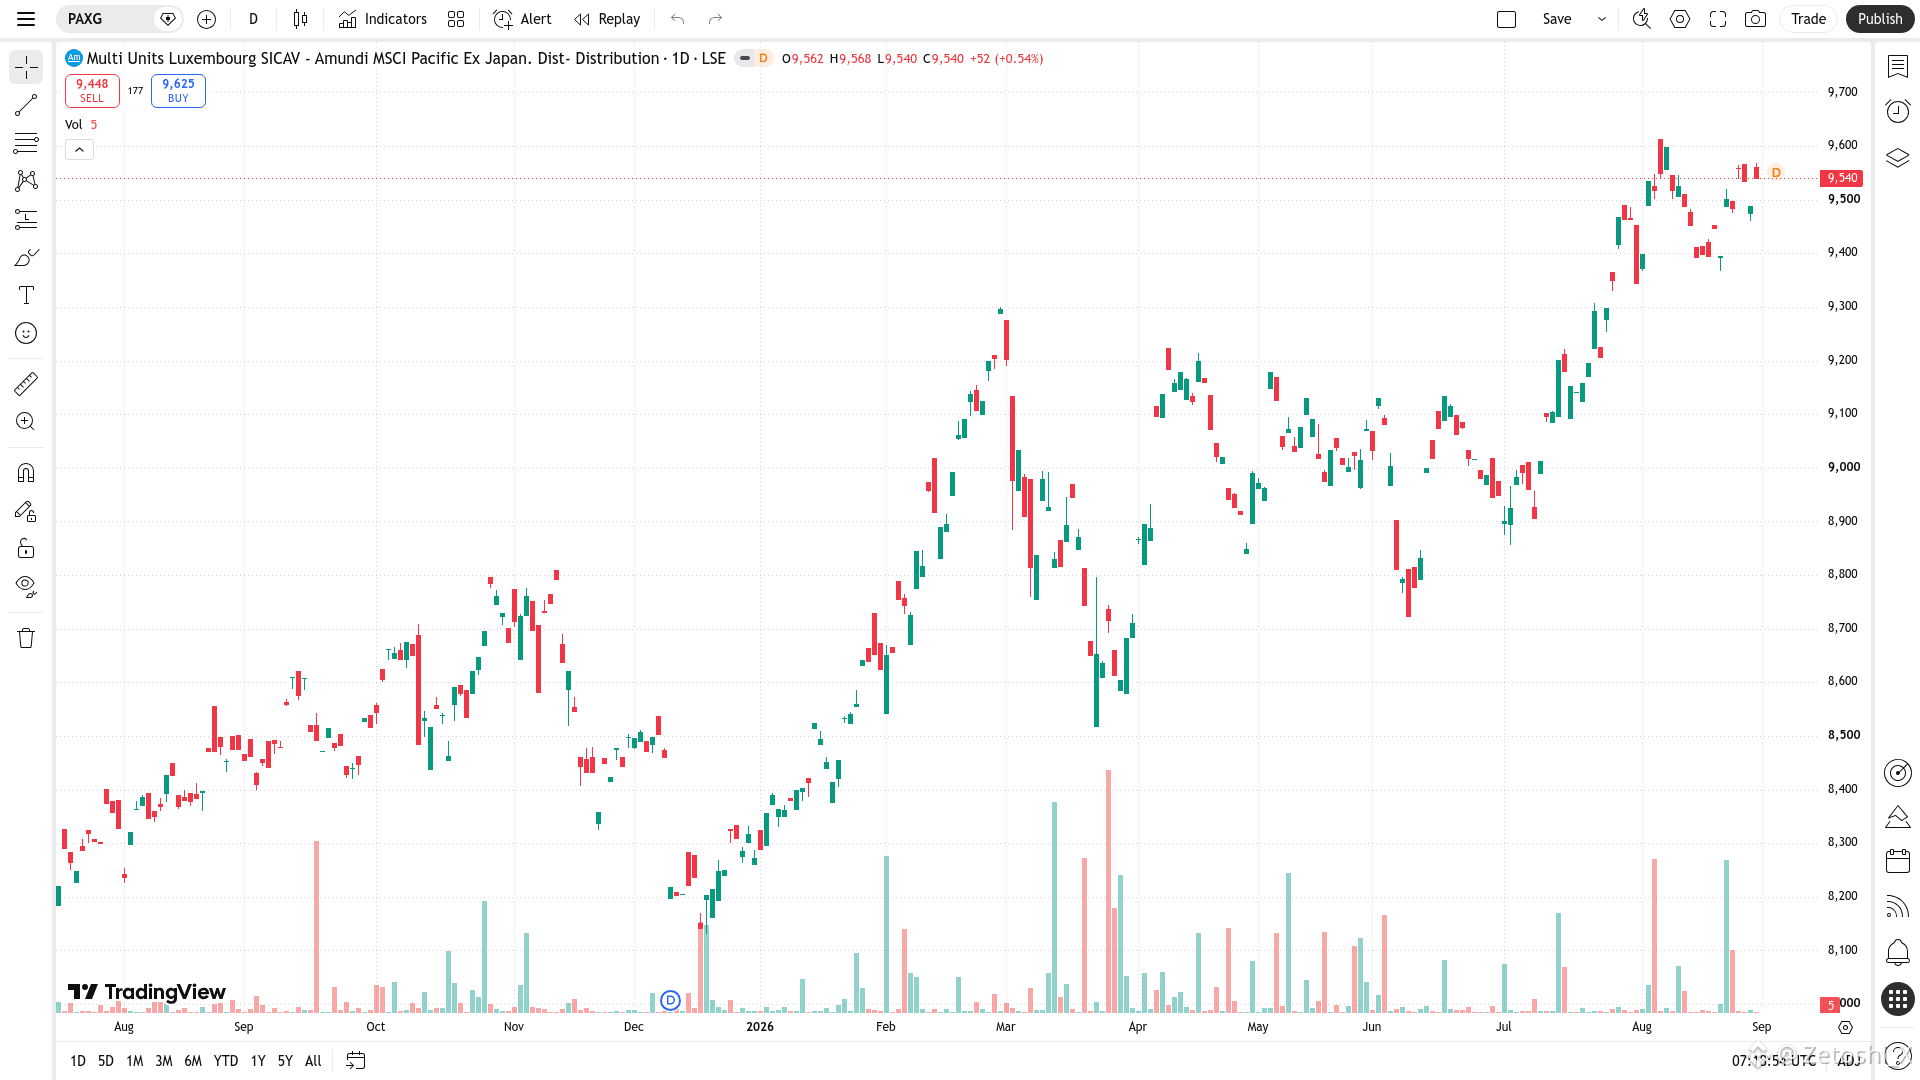Screen dimensions: 1920x1080
Task: Click the dividend D marker on time axis
Action: pyautogui.click(x=671, y=1000)
